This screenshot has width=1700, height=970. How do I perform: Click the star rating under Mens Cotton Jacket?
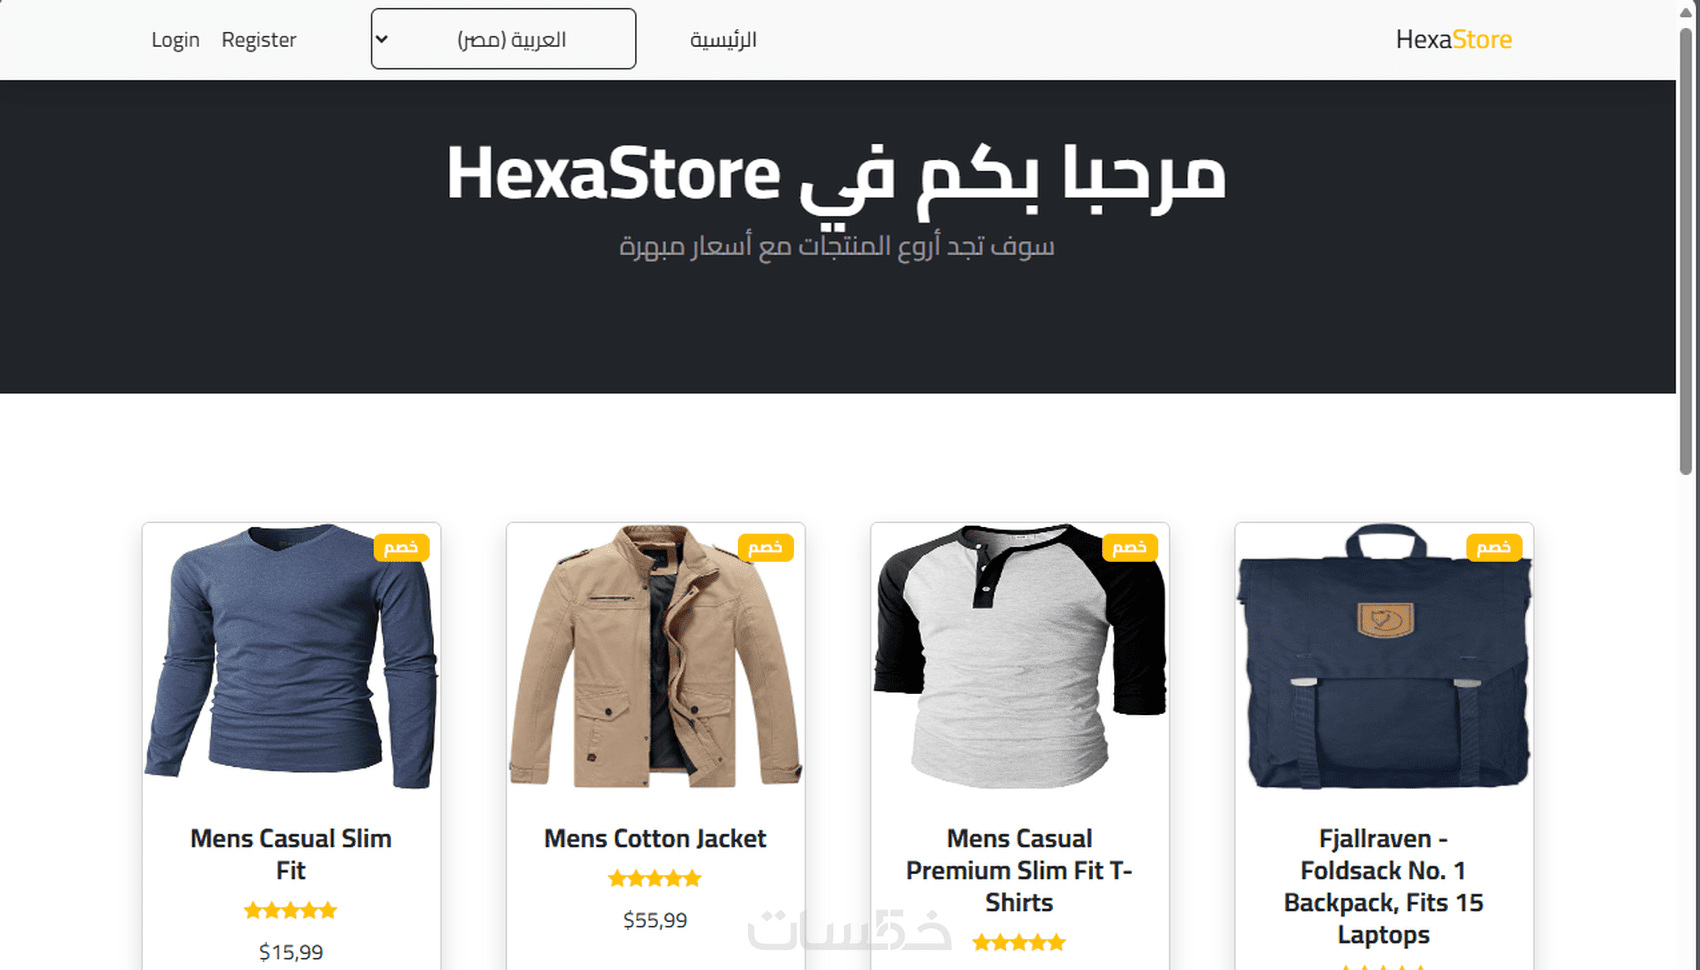pos(655,879)
